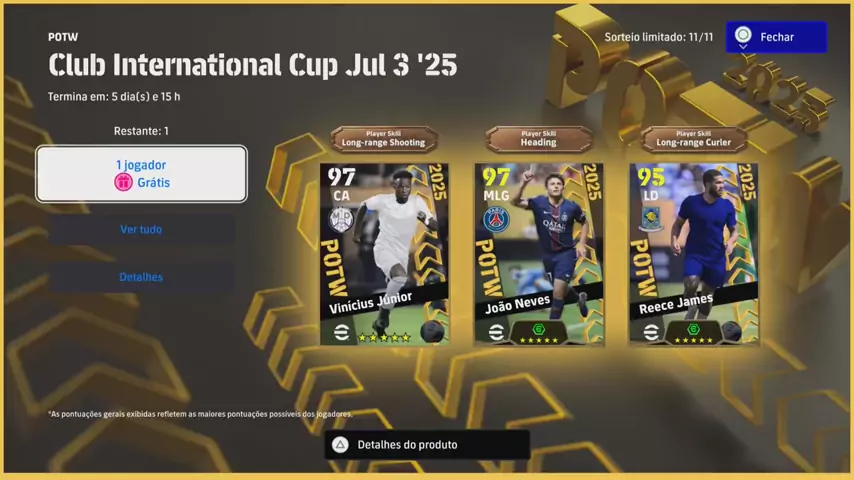Click the circle button icon beside Fechar
854x480 pixels.
coord(743,36)
